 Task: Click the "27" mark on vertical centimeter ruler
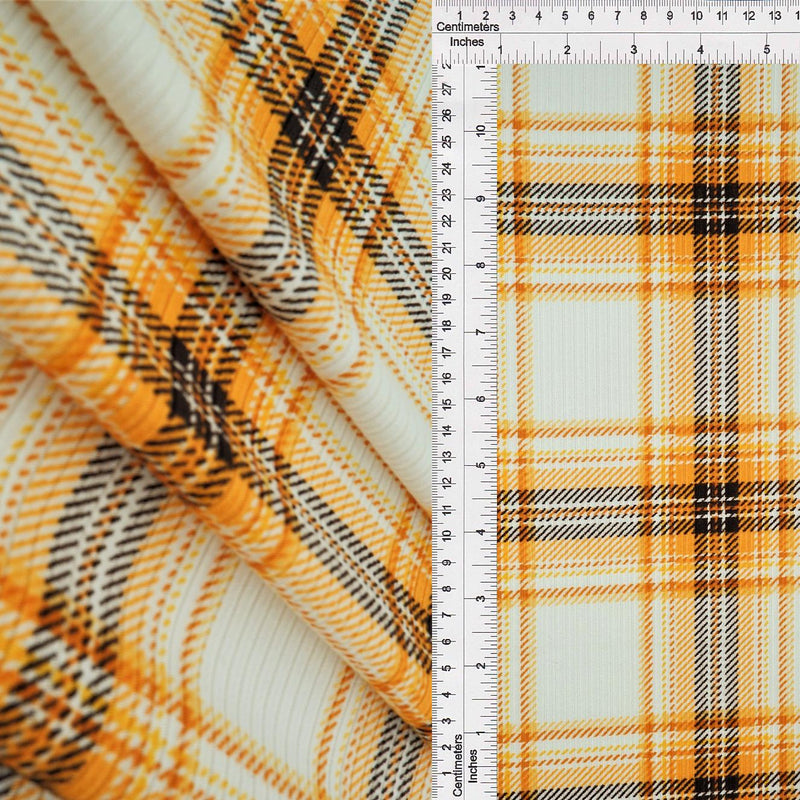coord(447,90)
